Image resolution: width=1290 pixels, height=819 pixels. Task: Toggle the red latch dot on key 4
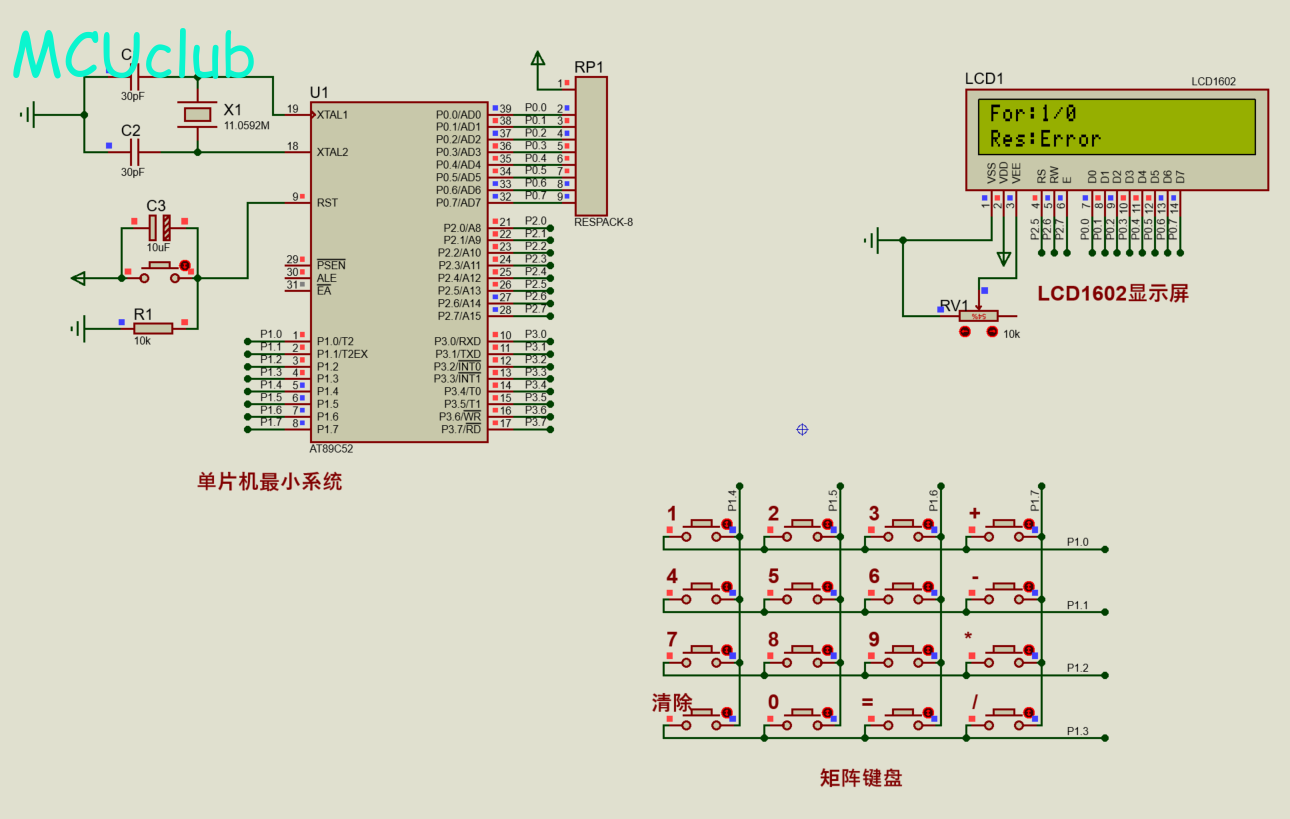tap(727, 586)
